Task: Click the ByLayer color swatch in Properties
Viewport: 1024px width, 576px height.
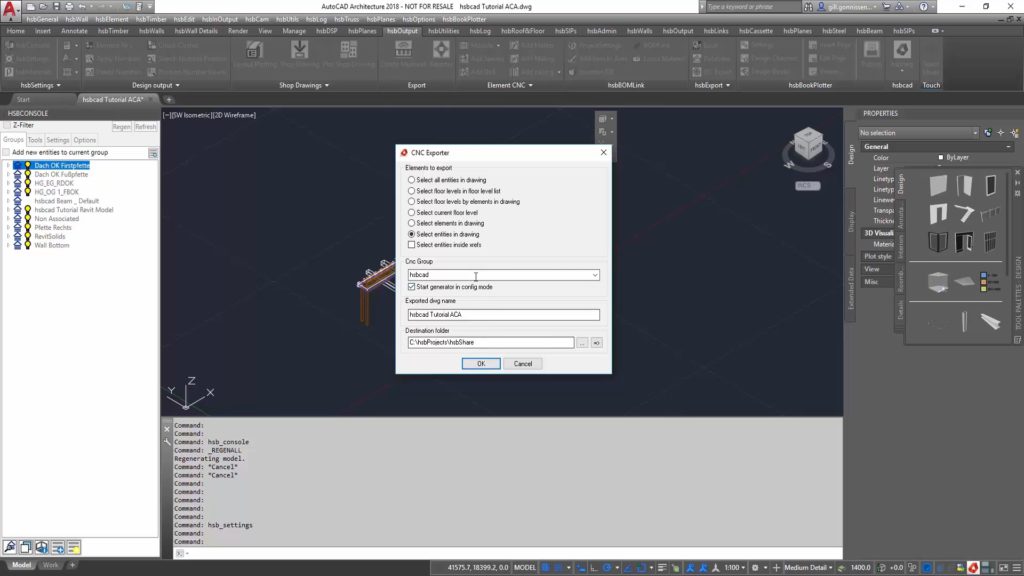Action: pyautogui.click(x=941, y=157)
